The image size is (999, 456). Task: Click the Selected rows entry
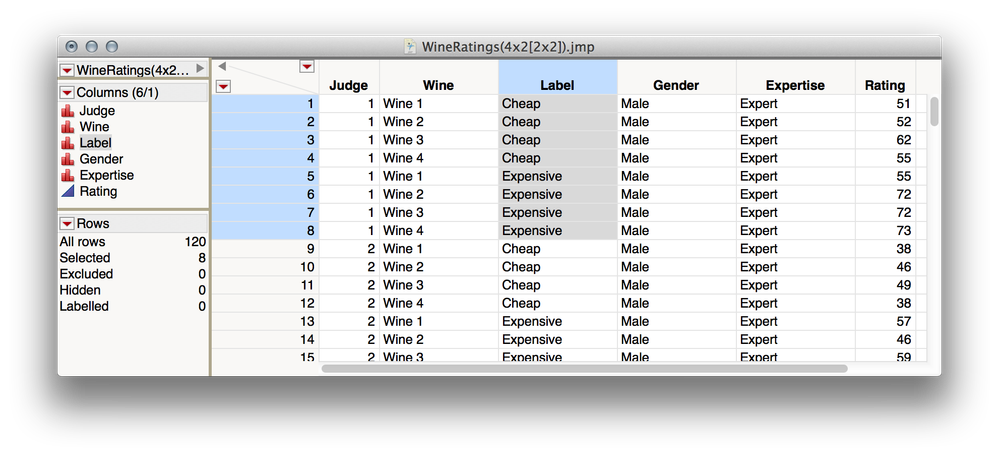[x=133, y=258]
